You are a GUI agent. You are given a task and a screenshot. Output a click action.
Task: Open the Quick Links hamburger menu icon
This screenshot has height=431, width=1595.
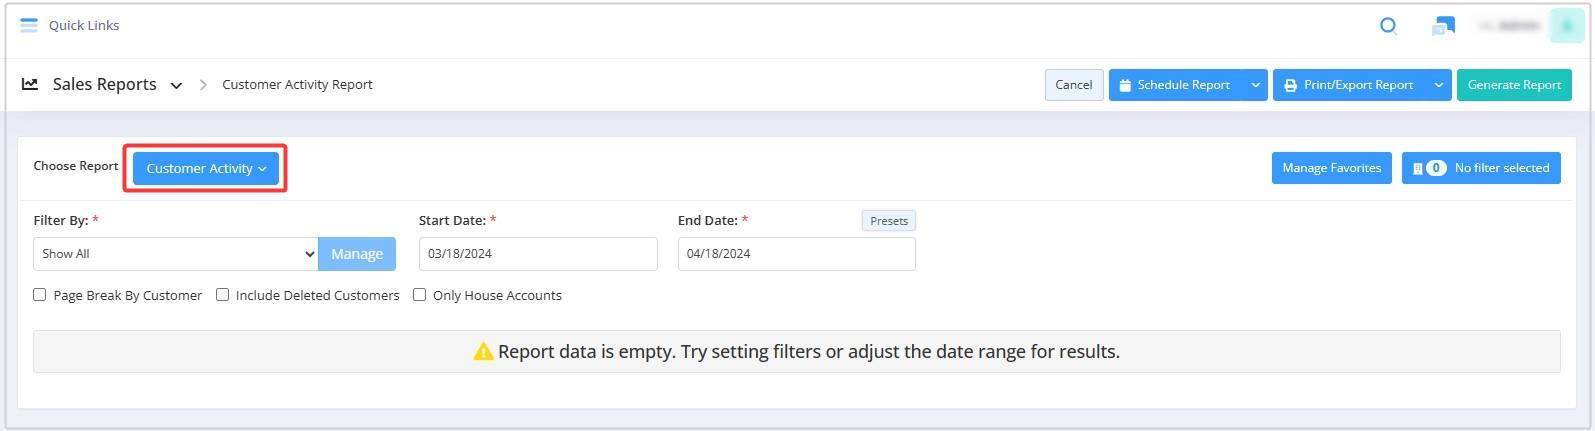[29, 25]
